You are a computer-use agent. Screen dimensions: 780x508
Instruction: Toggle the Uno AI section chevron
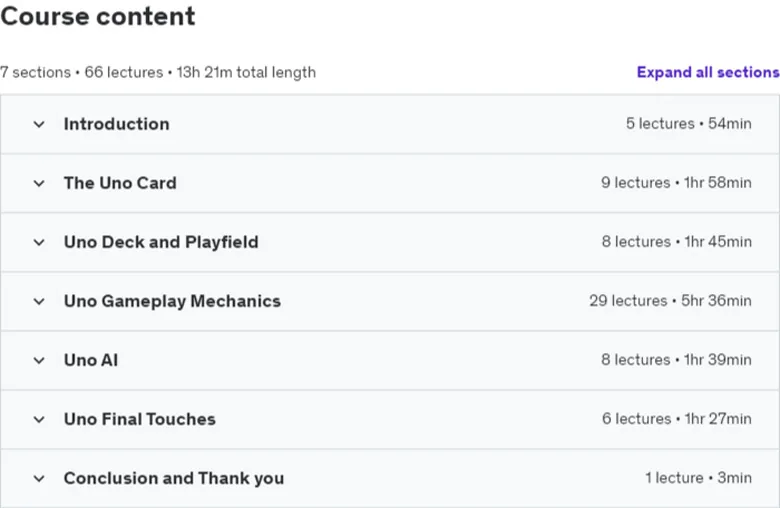pyautogui.click(x=39, y=360)
